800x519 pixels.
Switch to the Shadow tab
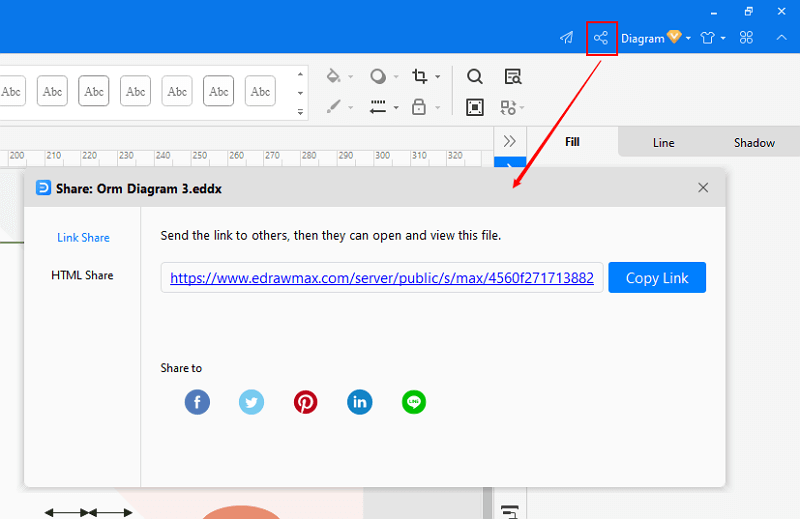coord(754,143)
